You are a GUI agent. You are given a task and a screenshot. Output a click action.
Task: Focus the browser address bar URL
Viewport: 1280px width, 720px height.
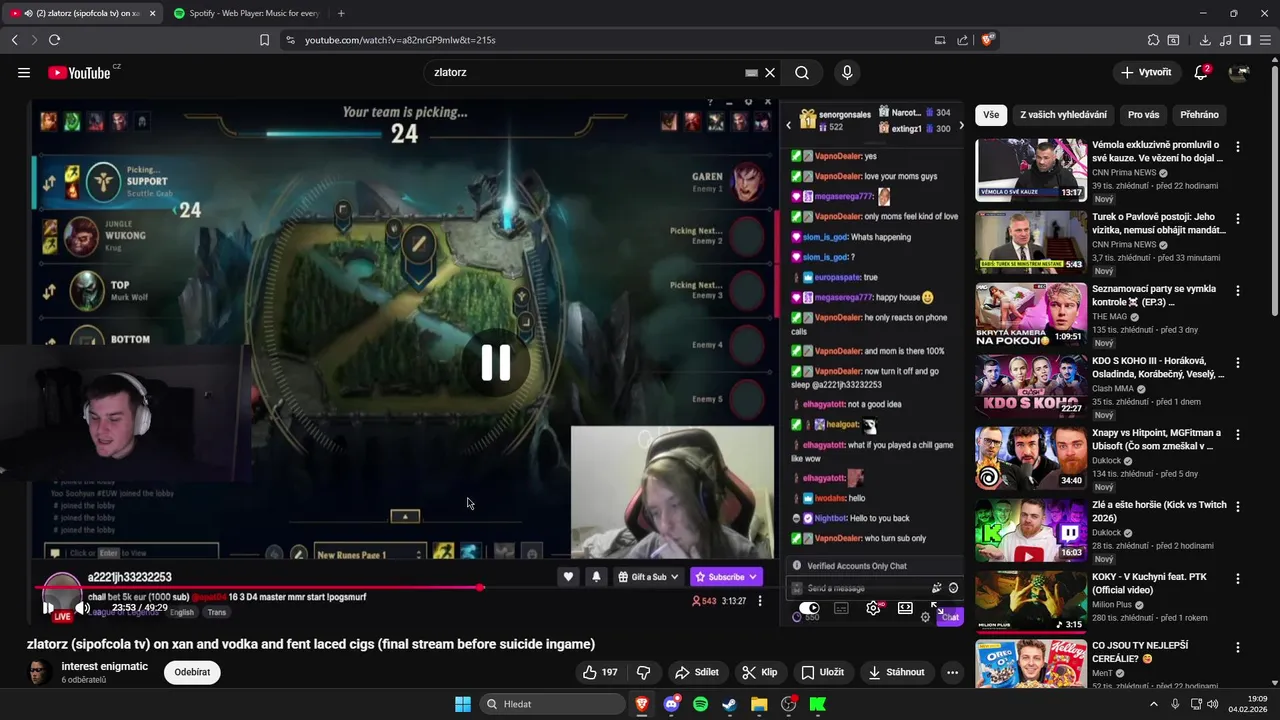point(400,40)
